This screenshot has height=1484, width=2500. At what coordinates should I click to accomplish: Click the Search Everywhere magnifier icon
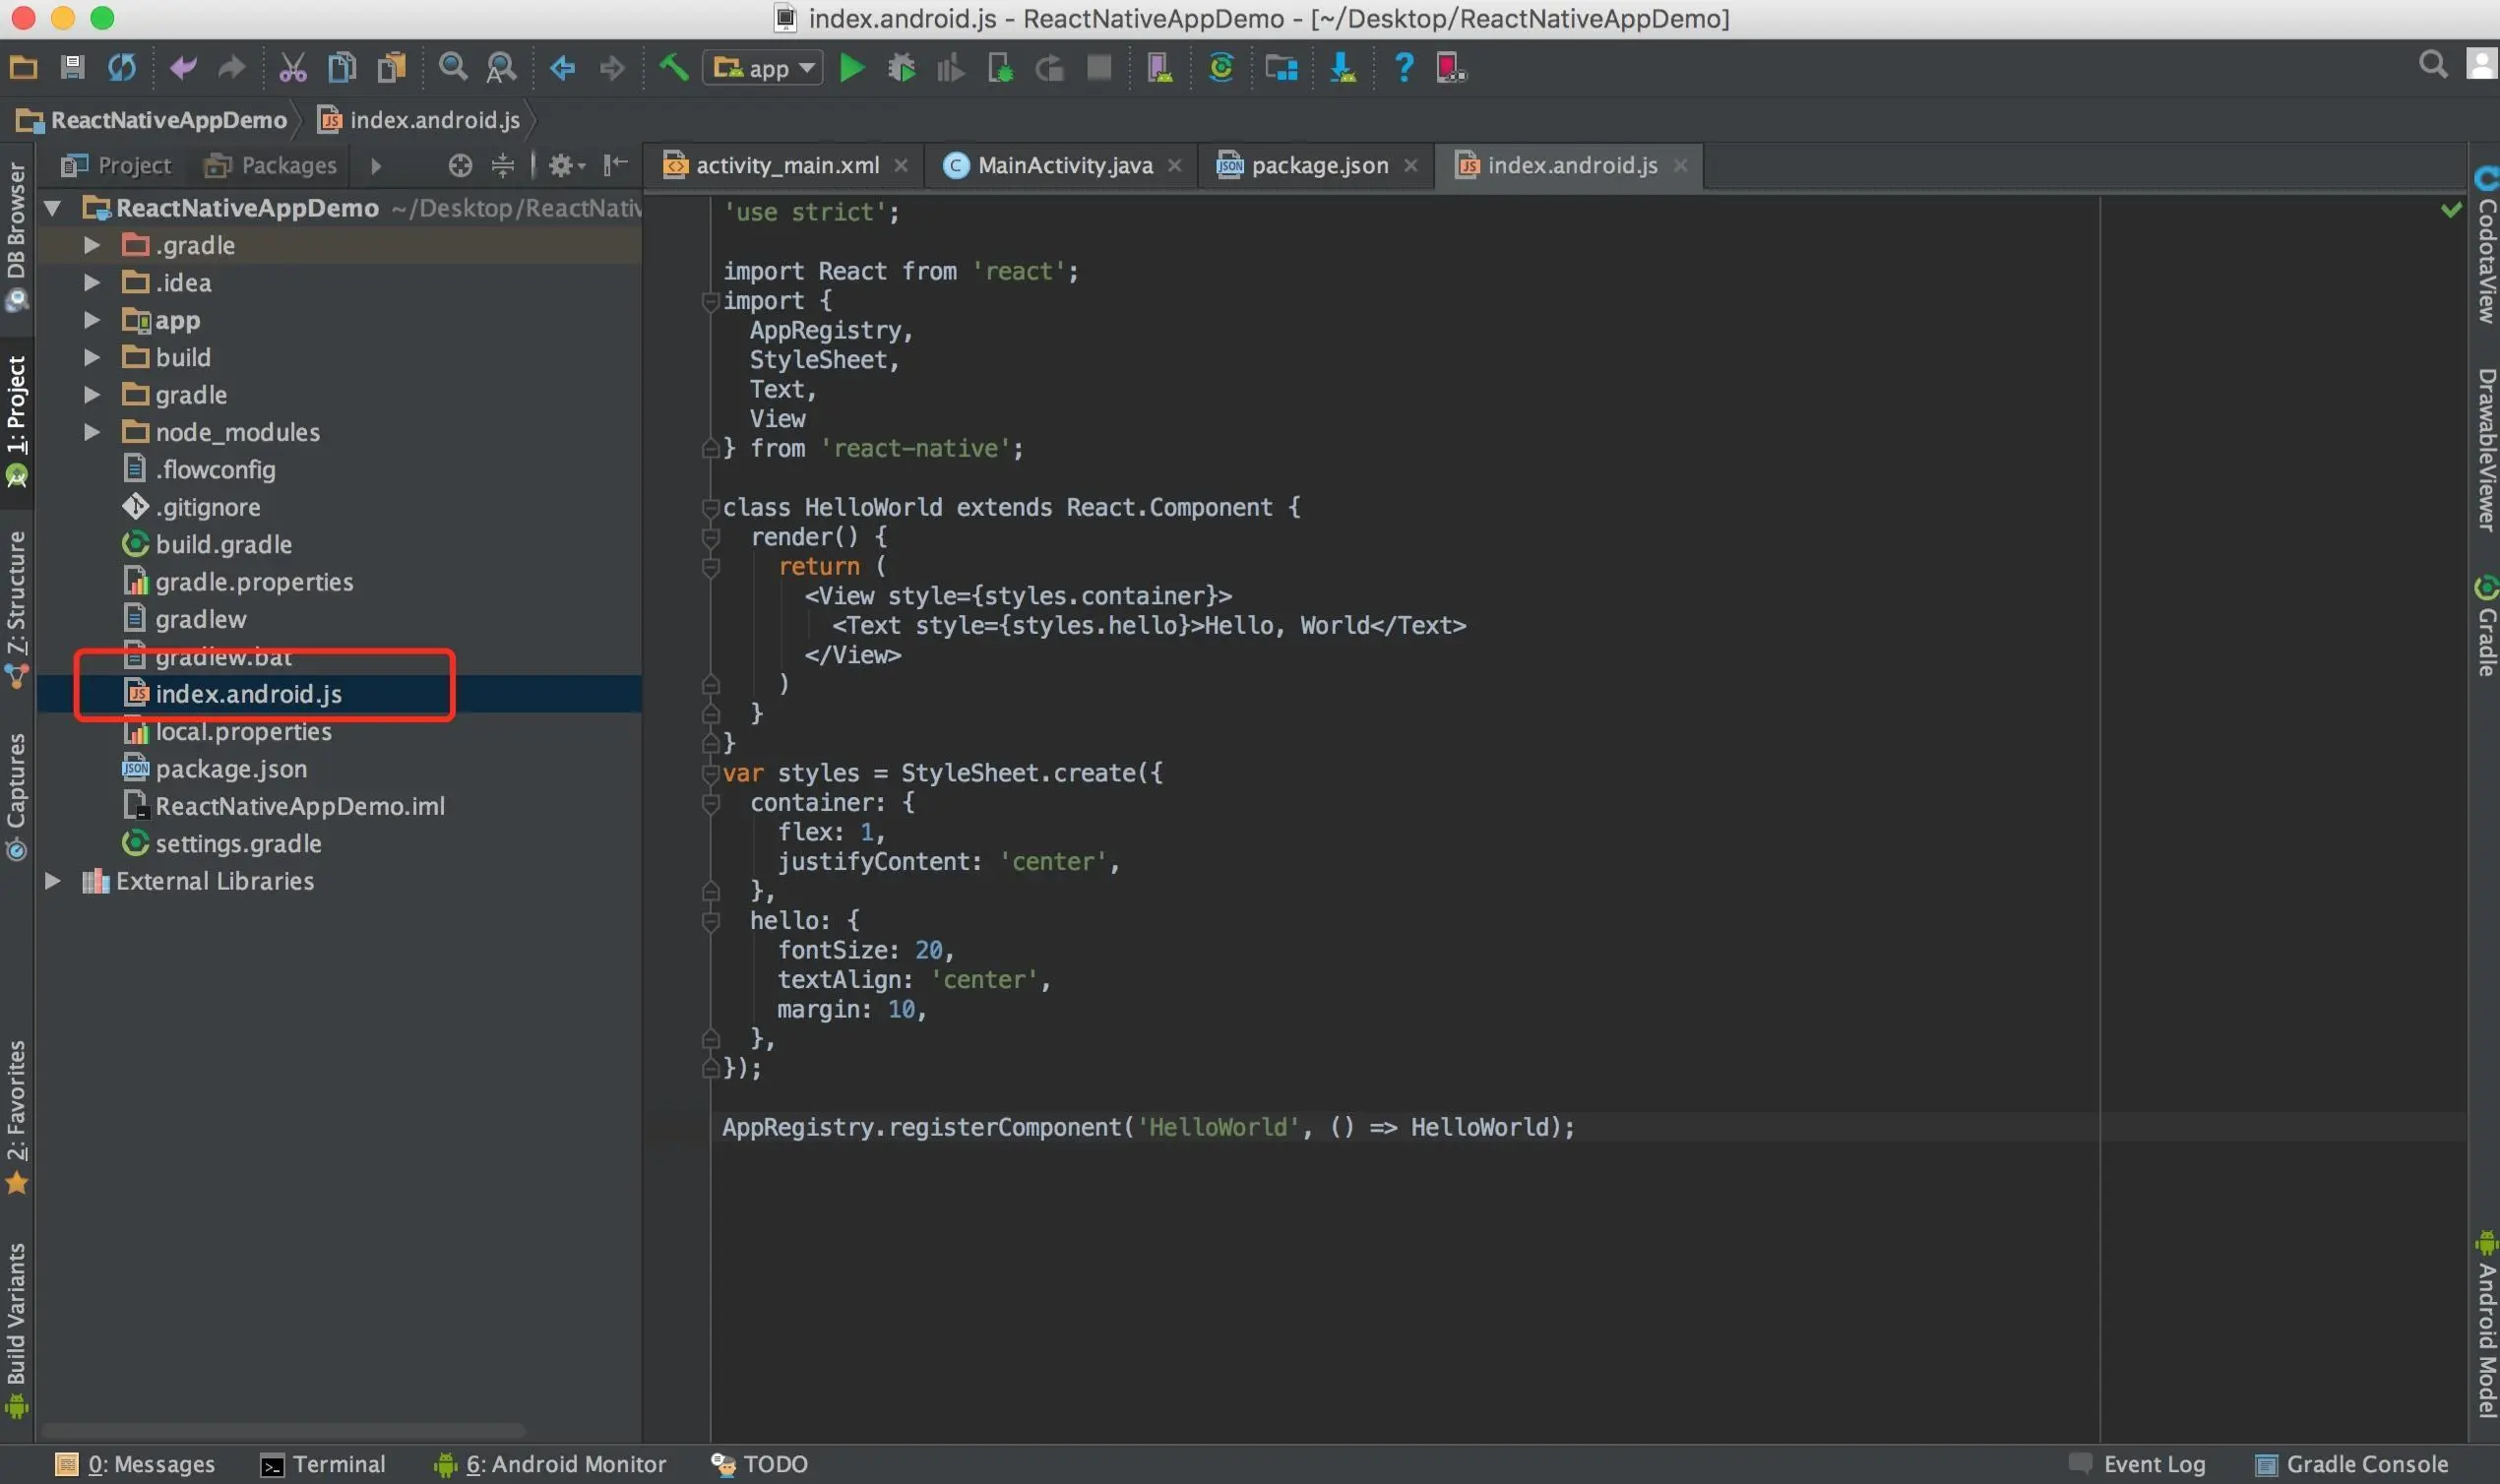click(2434, 65)
